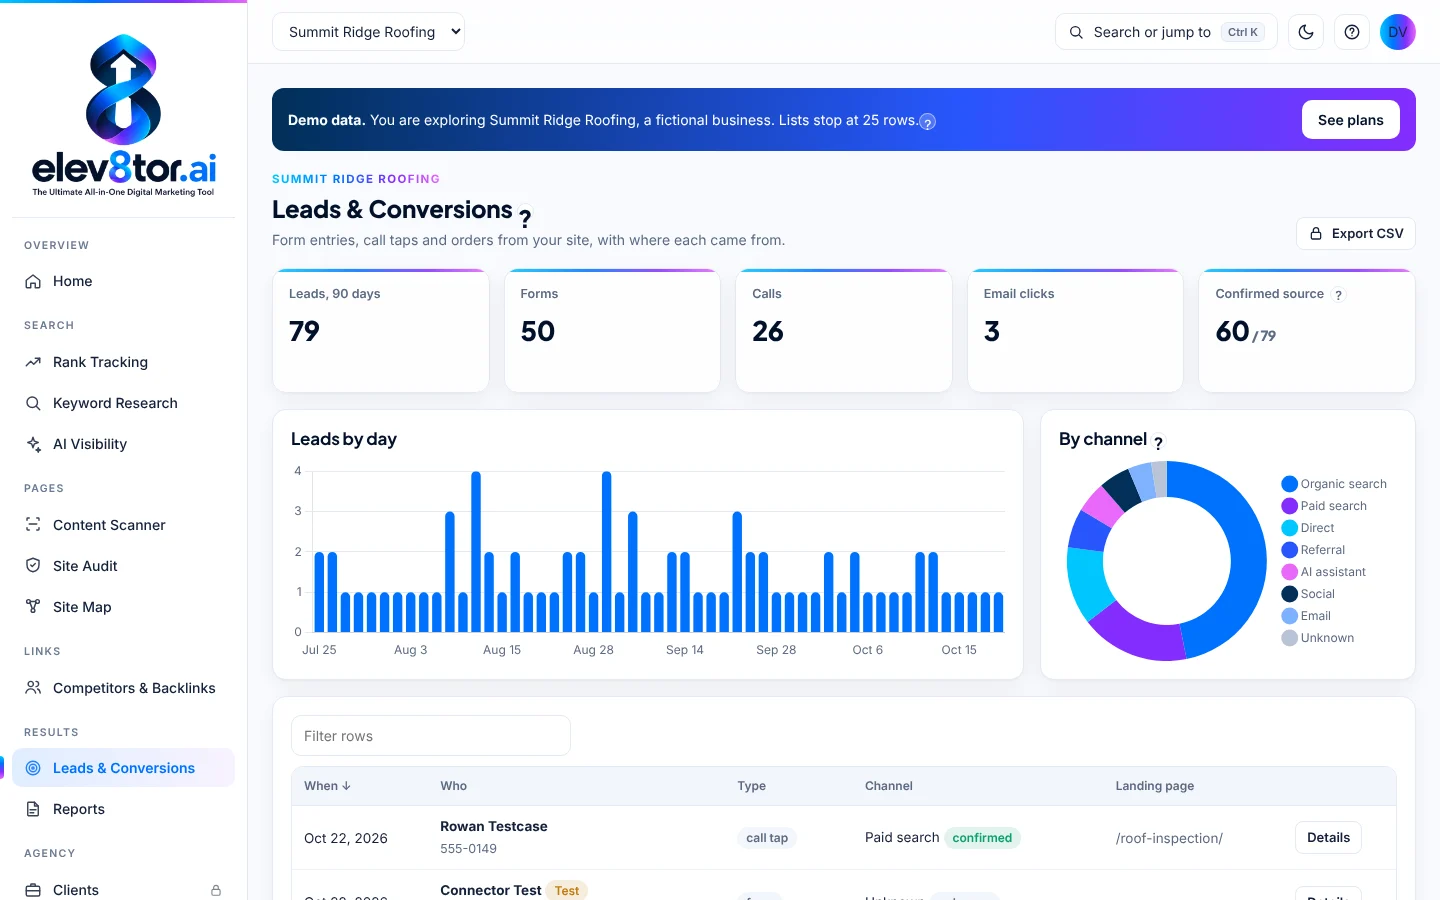Click the Paid search legend color dot
This screenshot has width=1440, height=900.
click(1290, 506)
